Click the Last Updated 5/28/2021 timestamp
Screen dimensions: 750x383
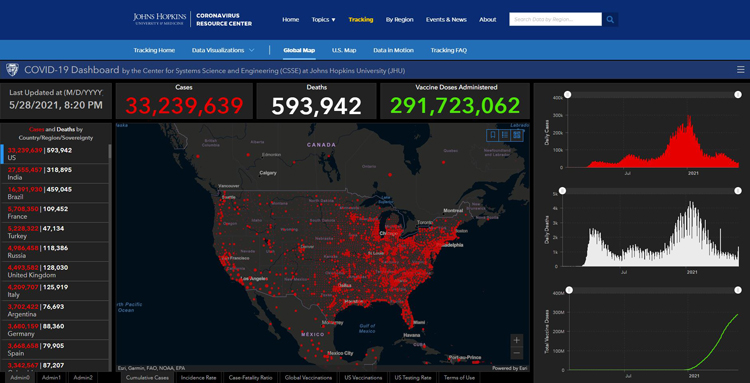[56, 105]
